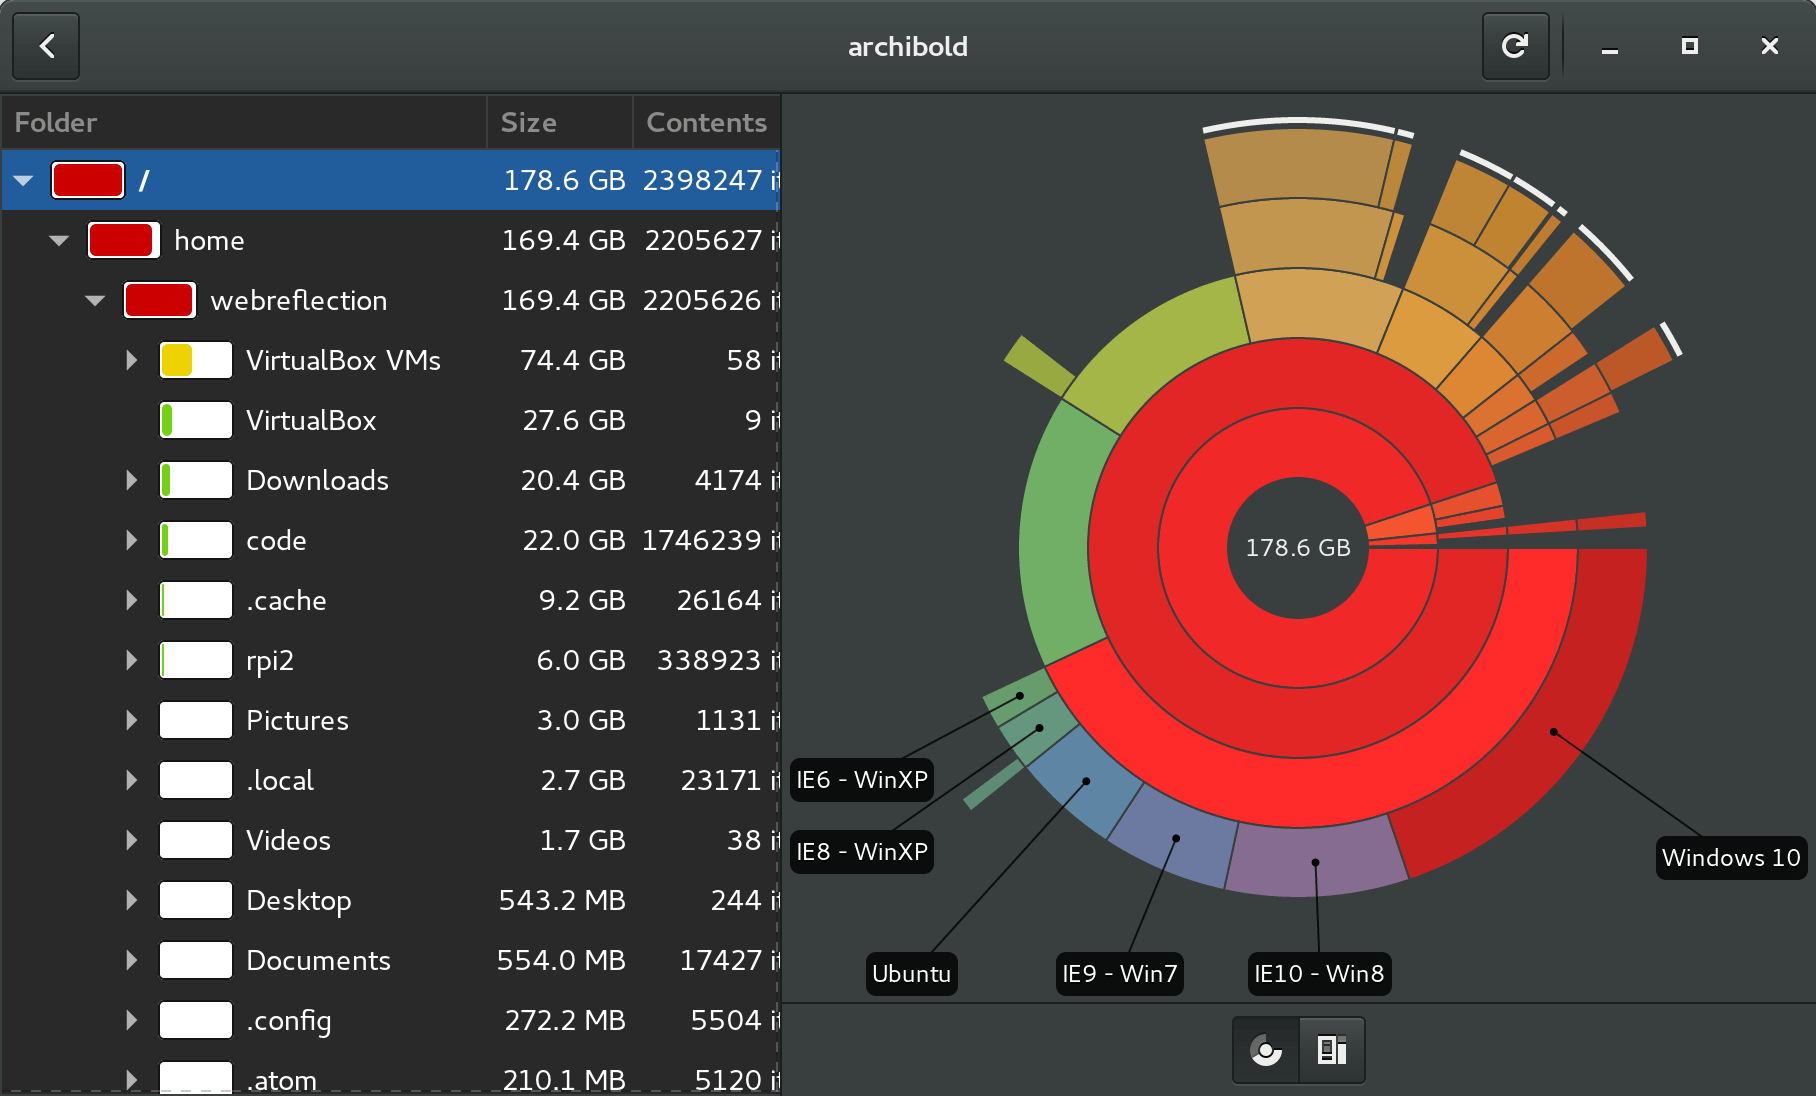1816x1096 pixels.
Task: Toggle the treemap view at the bottom
Action: 1331,1050
